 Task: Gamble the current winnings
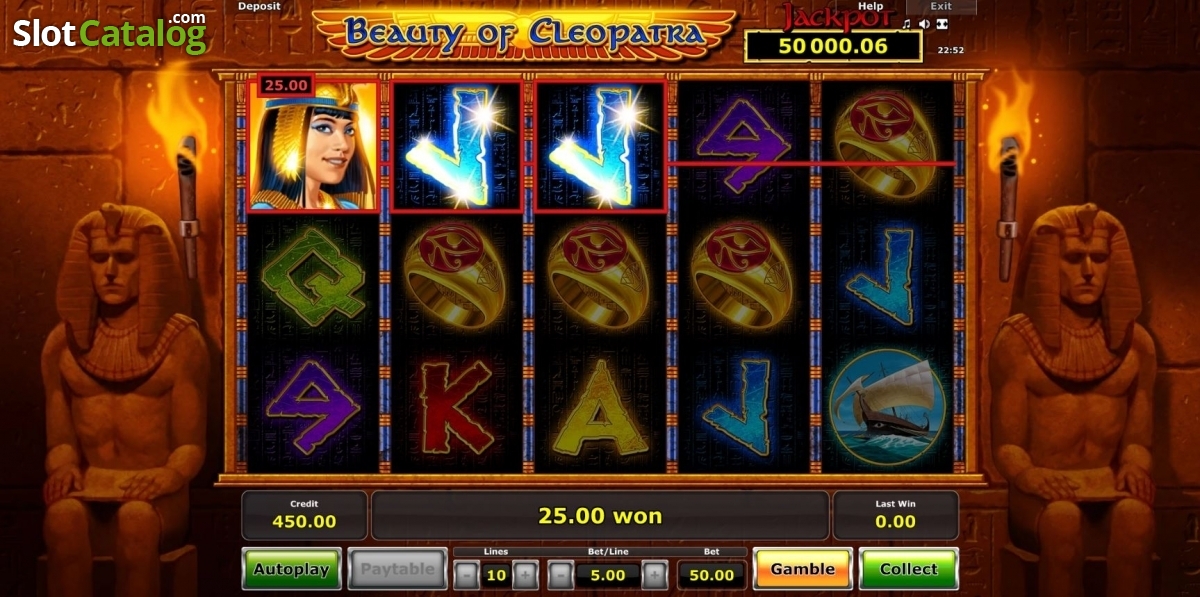tap(802, 569)
